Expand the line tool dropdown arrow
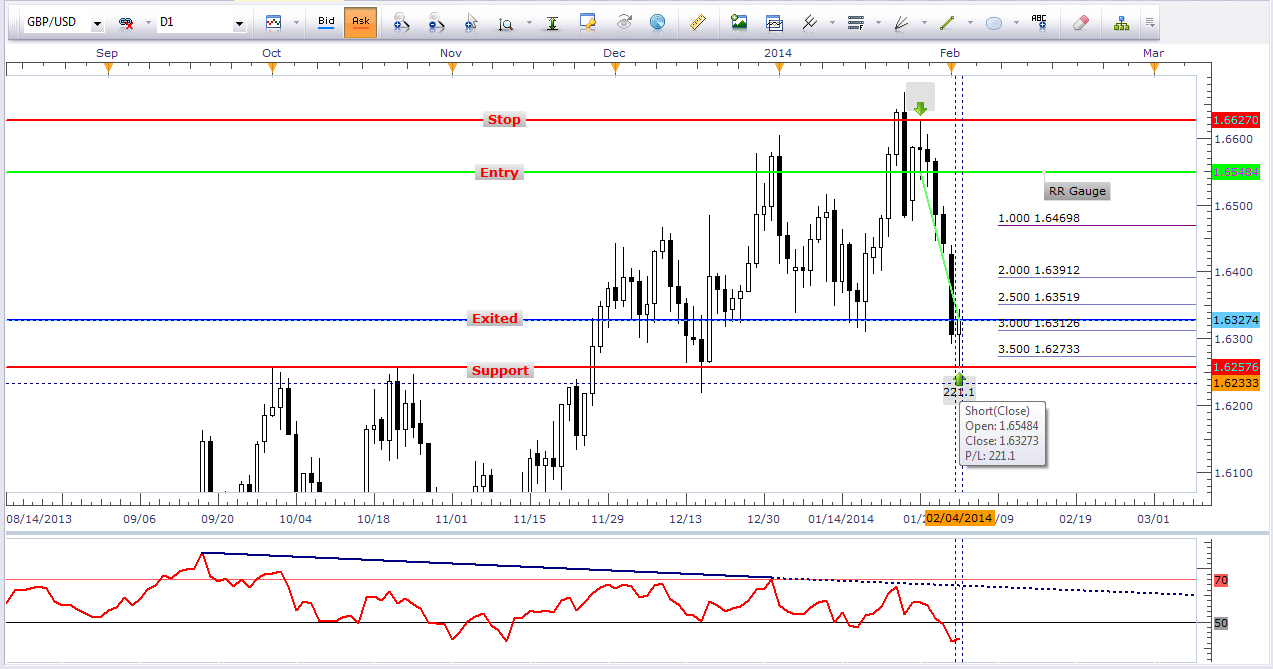 pos(970,22)
